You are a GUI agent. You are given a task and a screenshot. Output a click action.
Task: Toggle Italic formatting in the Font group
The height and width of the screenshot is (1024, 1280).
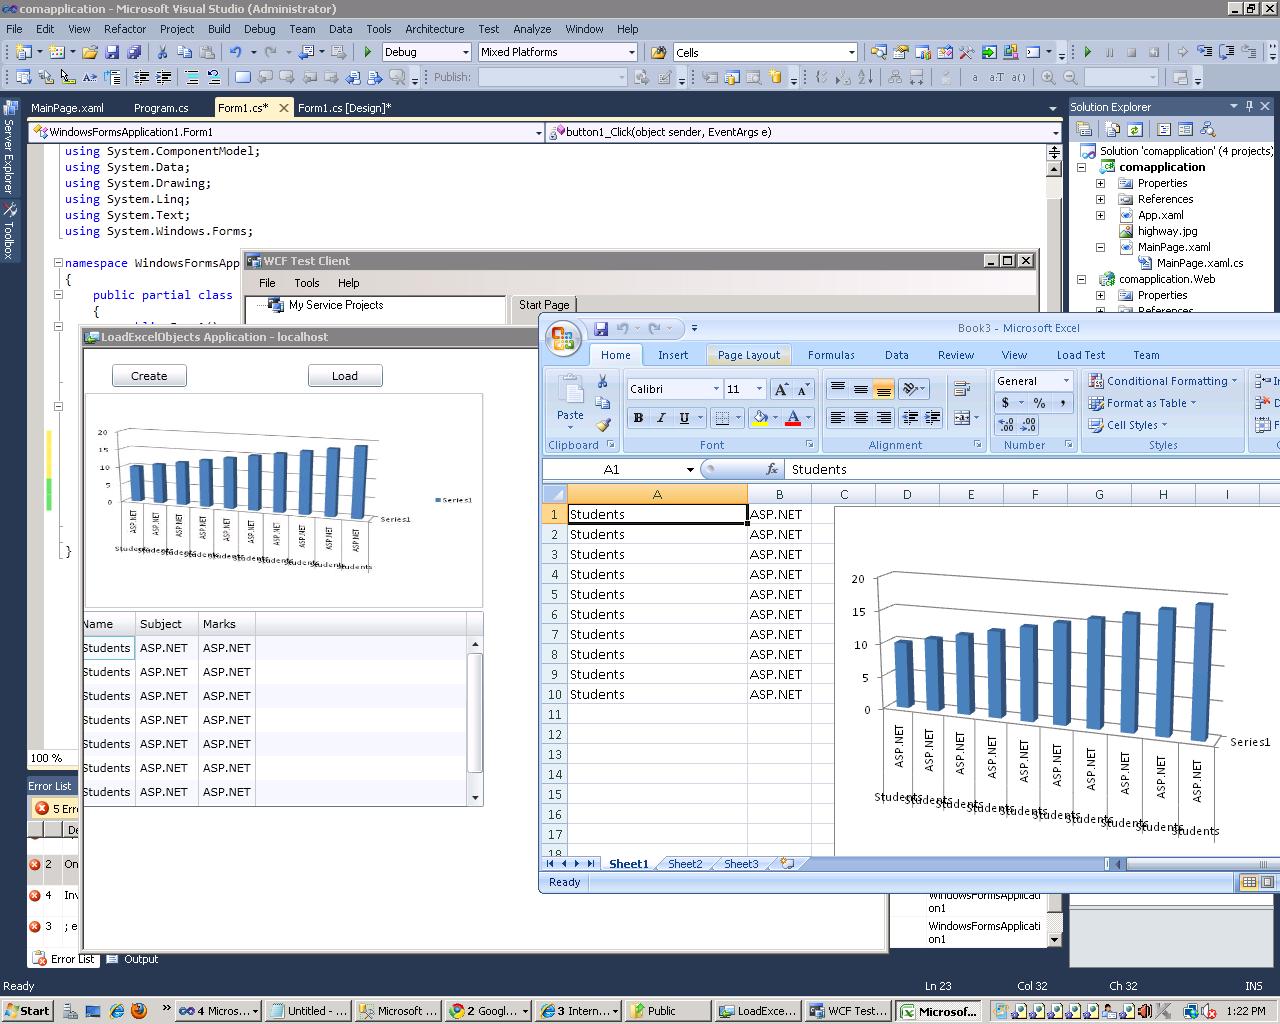[660, 417]
